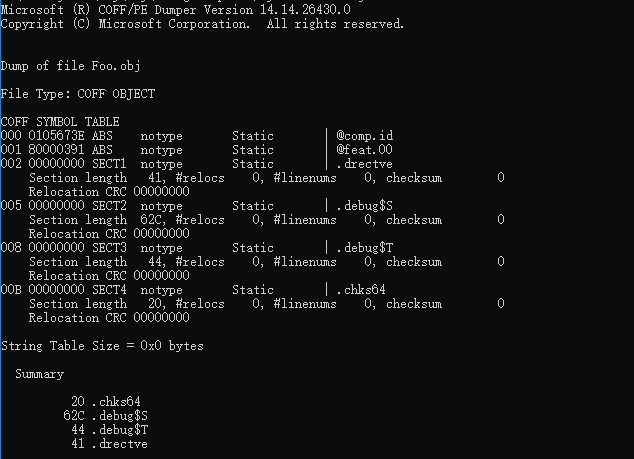Select the .drectve entry under Summary
This screenshot has height=459, width=634.
pos(119,444)
